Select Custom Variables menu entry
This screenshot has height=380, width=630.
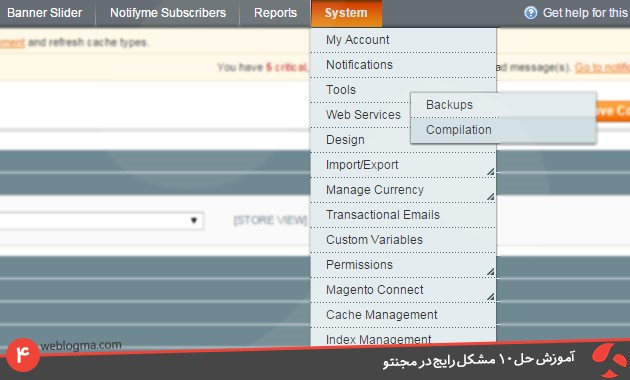click(403, 240)
